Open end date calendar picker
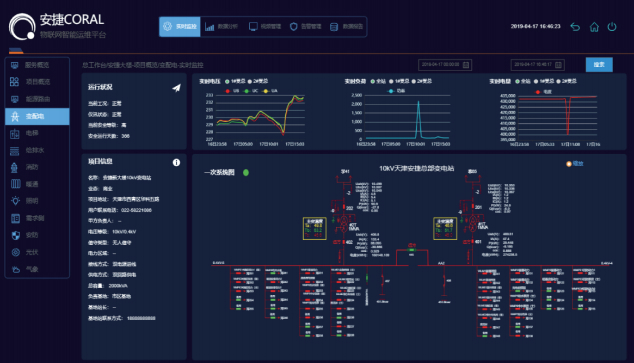This screenshot has width=634, height=363. (x=558, y=65)
